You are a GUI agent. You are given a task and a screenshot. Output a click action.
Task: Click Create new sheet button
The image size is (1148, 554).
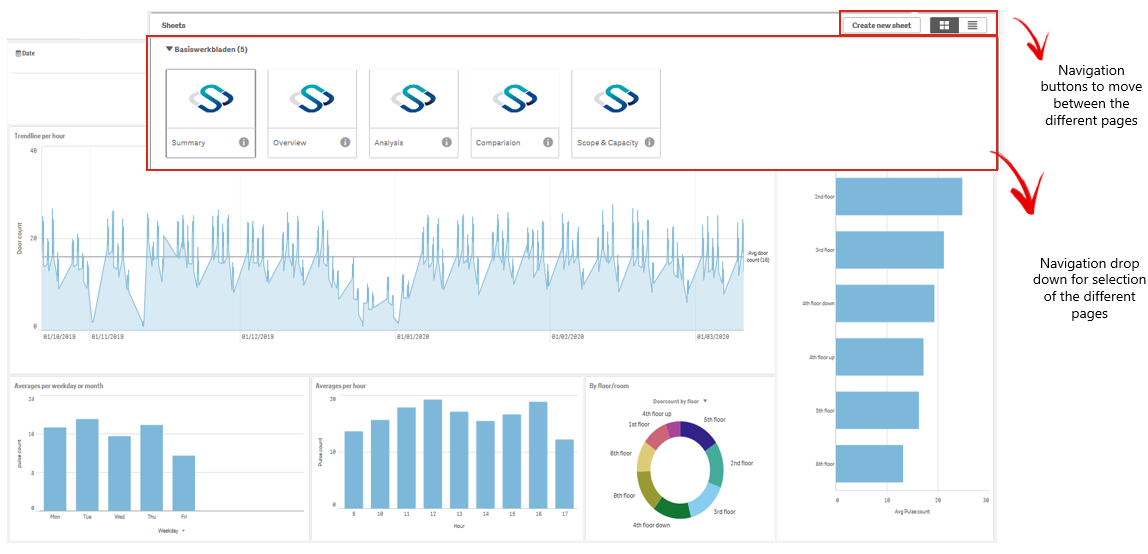point(881,25)
